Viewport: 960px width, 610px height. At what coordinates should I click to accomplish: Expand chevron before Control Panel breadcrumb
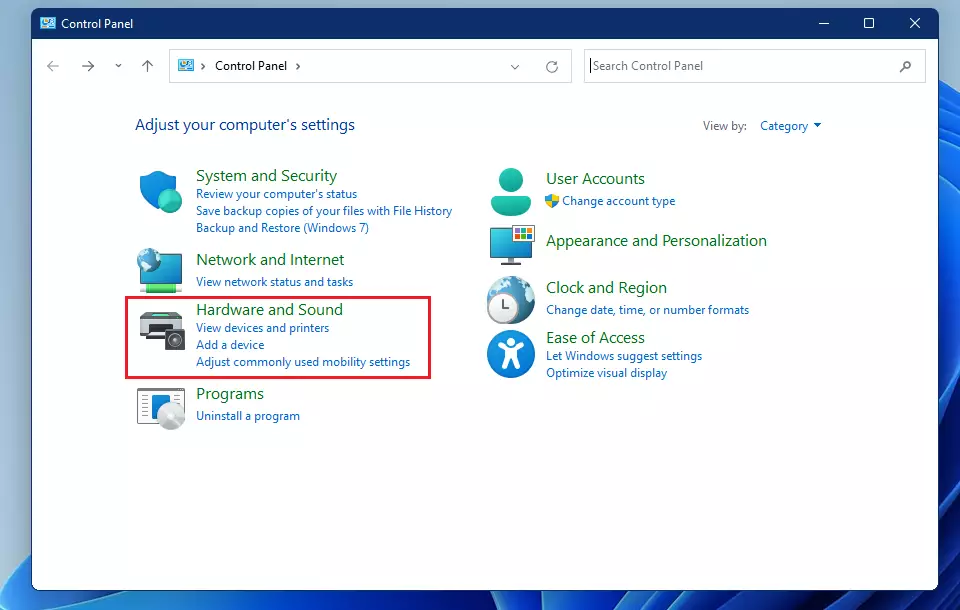203,66
